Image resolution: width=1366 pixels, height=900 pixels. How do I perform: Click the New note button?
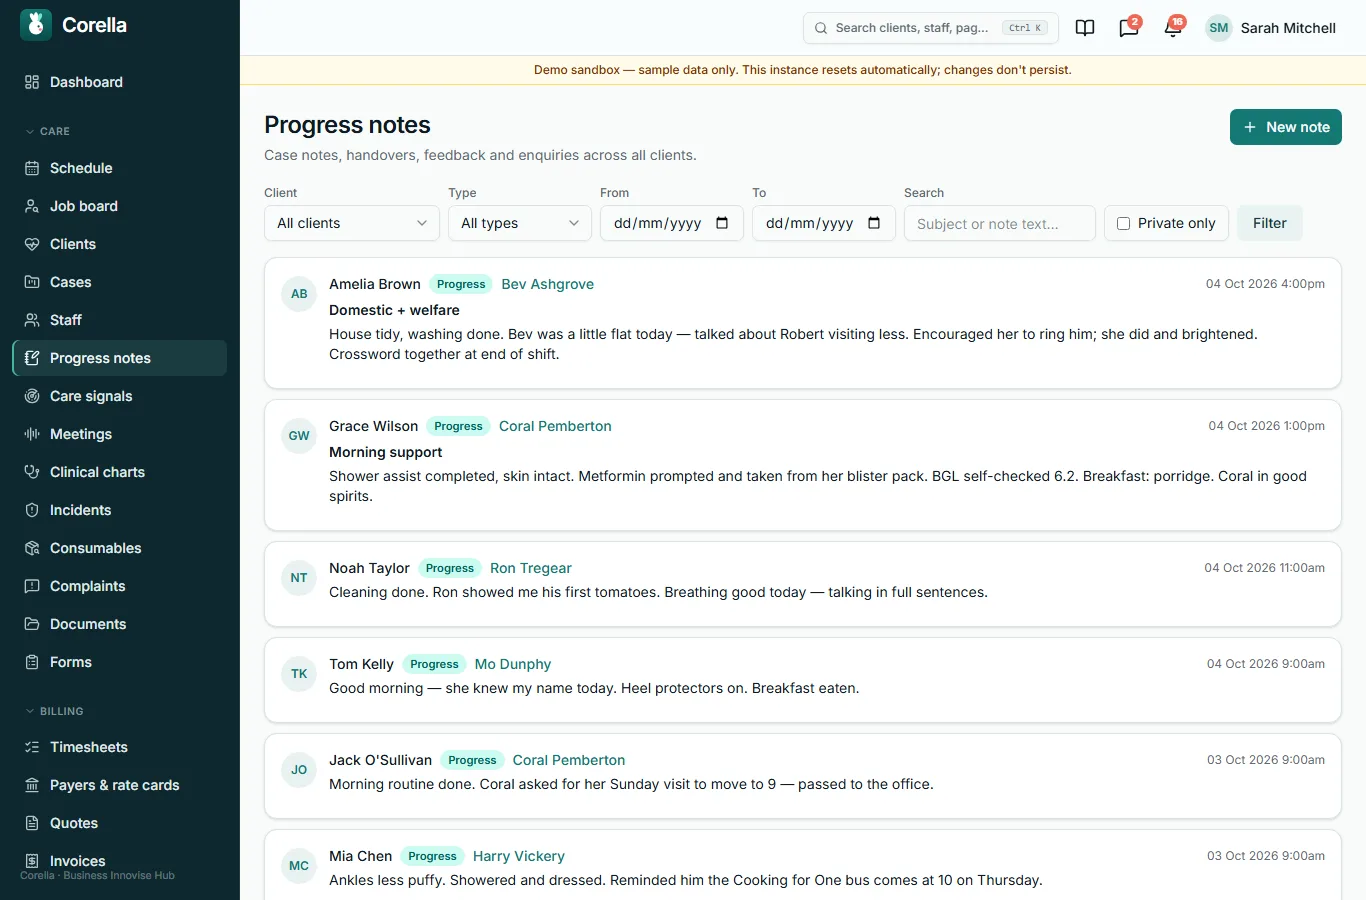pos(1286,127)
